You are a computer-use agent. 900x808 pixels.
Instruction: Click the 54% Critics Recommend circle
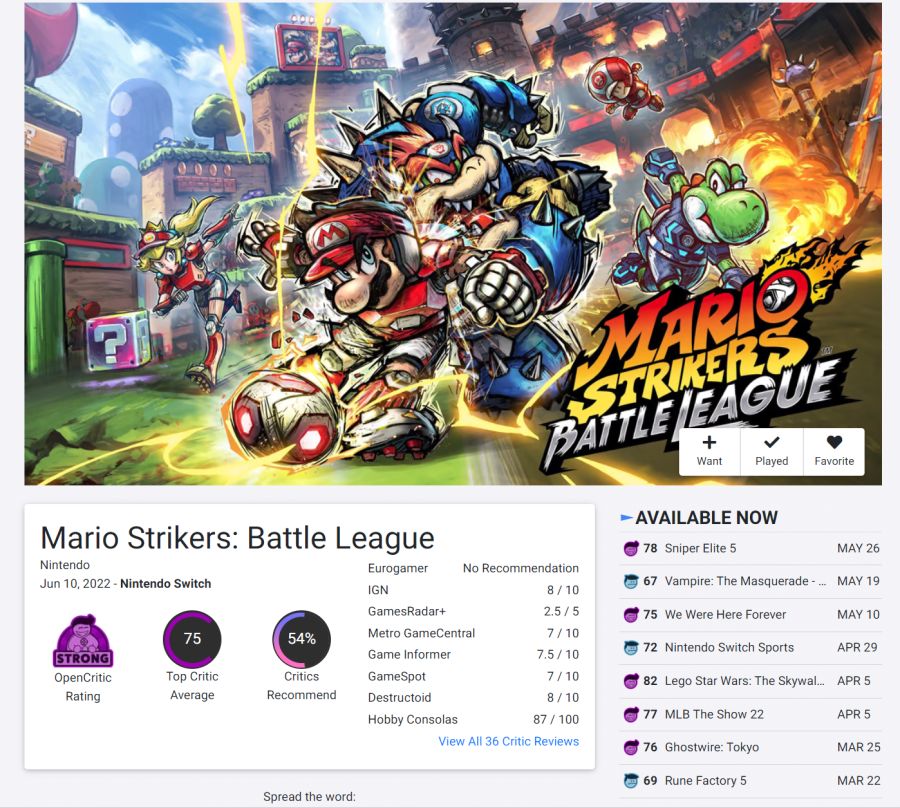[x=301, y=639]
